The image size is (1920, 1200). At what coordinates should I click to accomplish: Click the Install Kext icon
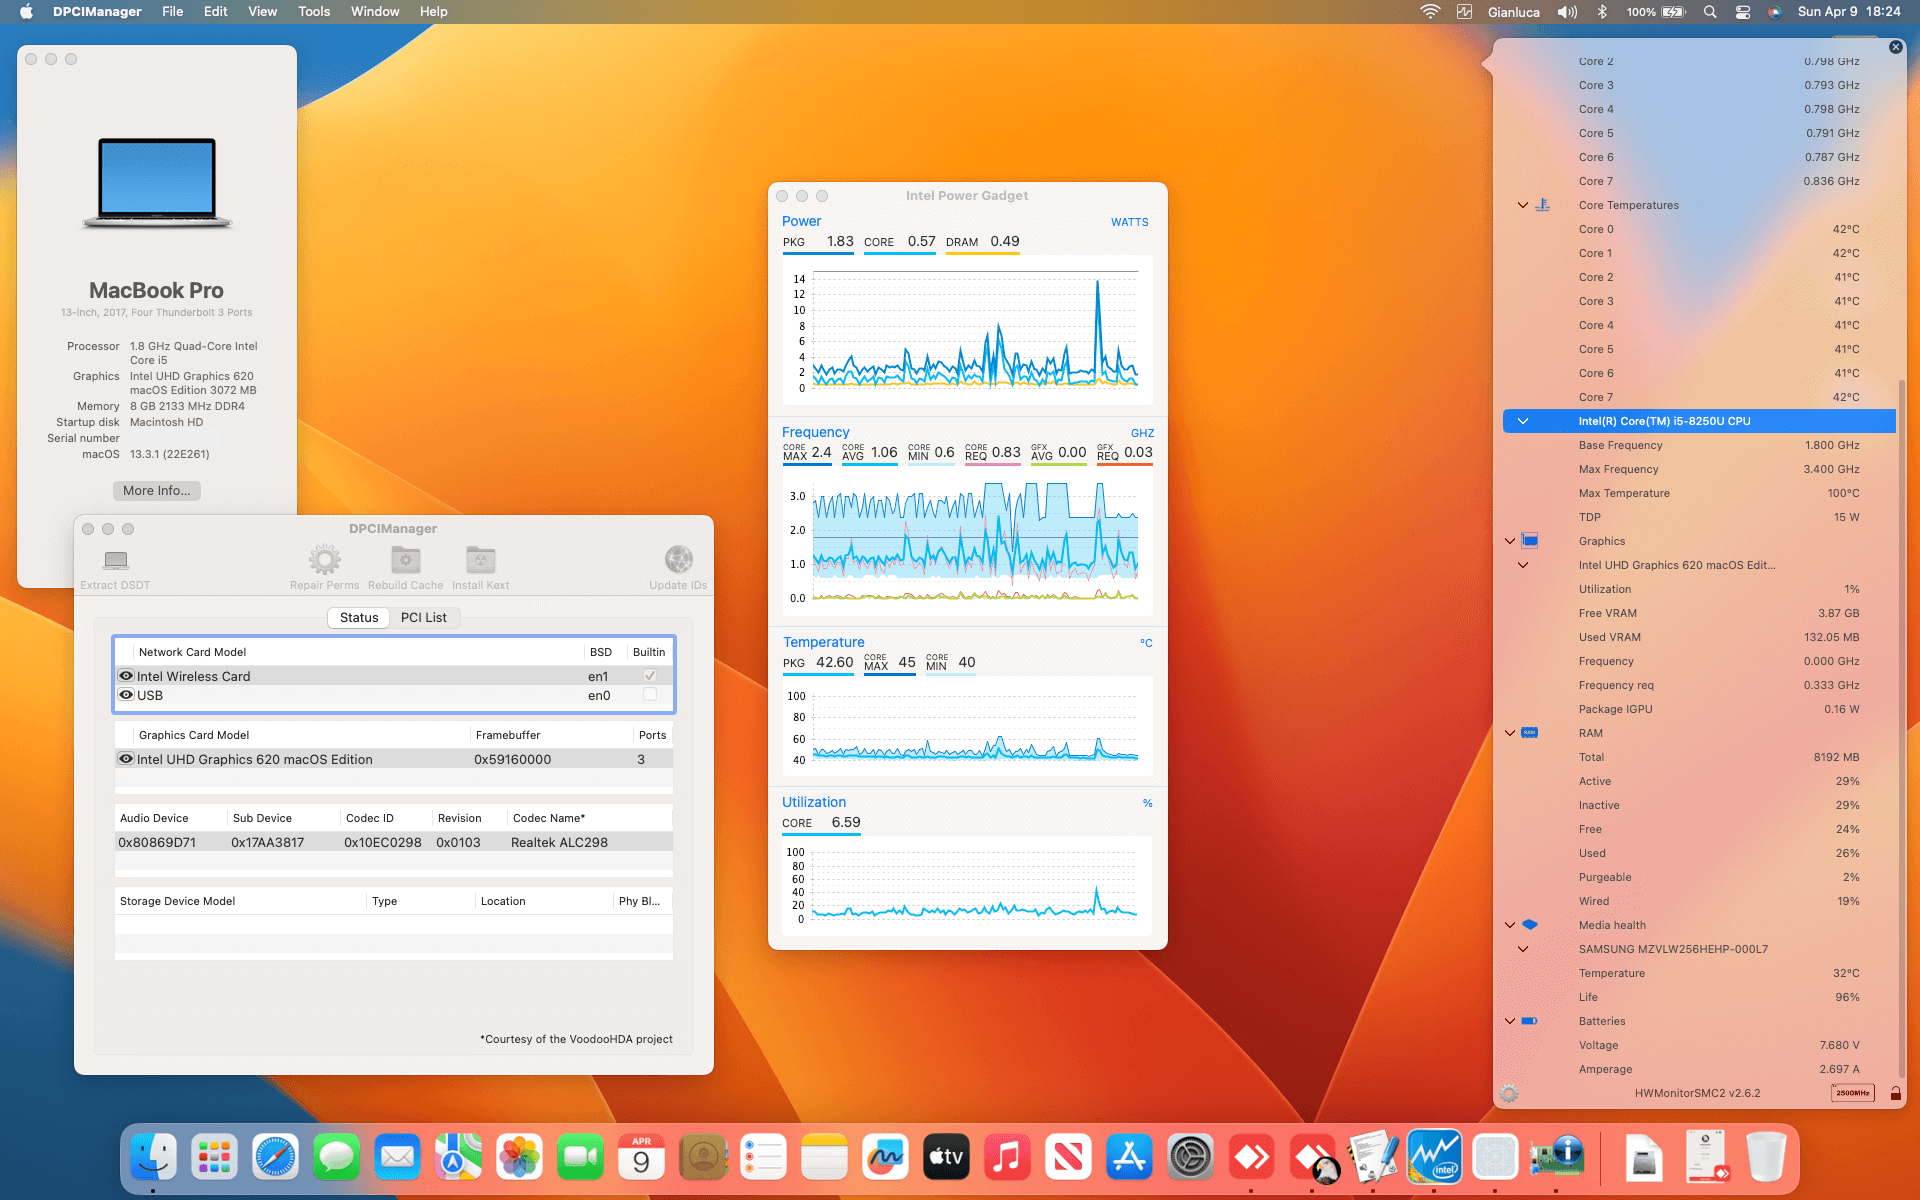tap(479, 562)
